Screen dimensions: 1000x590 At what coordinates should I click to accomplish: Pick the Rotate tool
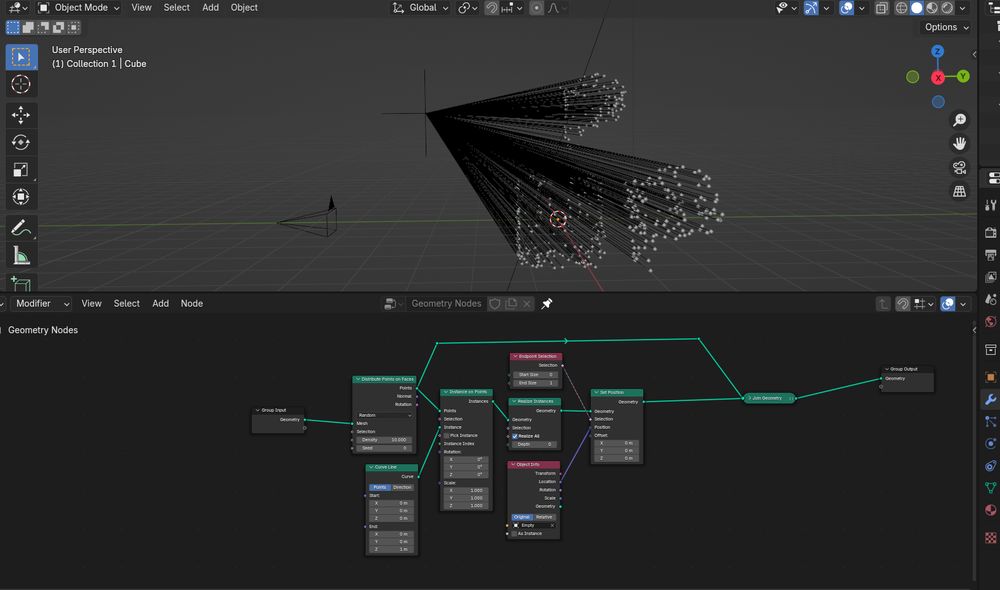[21, 142]
